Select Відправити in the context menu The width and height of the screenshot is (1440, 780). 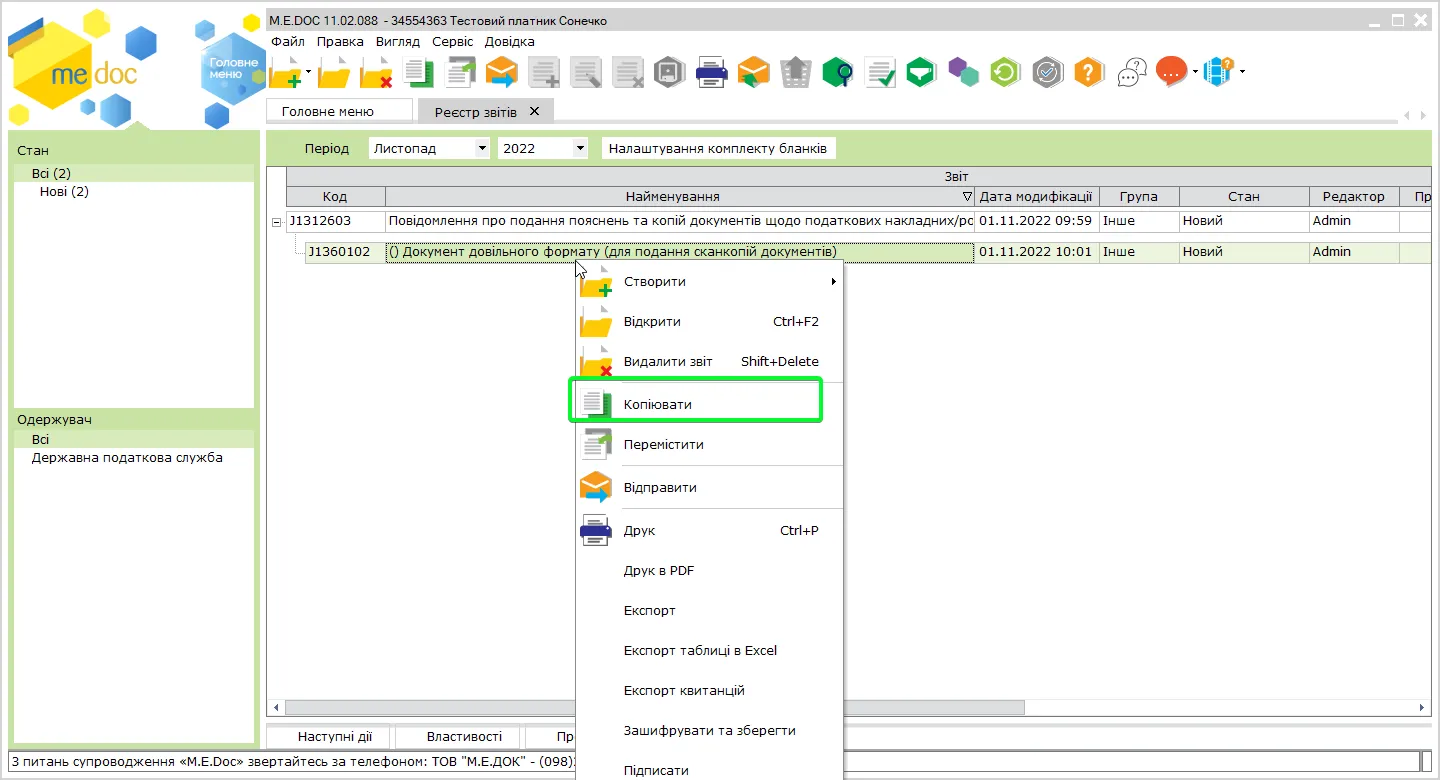click(712, 488)
